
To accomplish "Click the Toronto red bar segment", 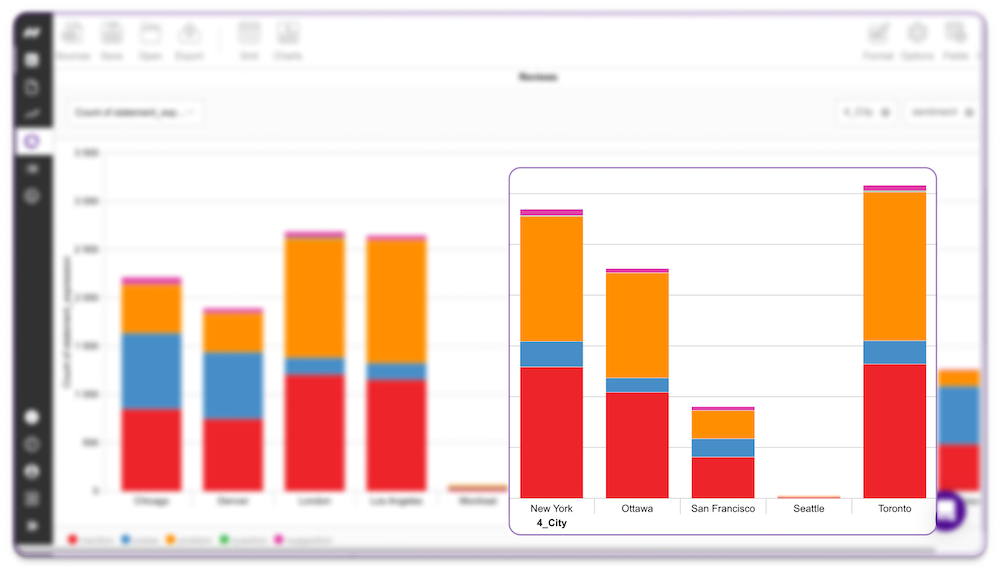I will click(895, 431).
